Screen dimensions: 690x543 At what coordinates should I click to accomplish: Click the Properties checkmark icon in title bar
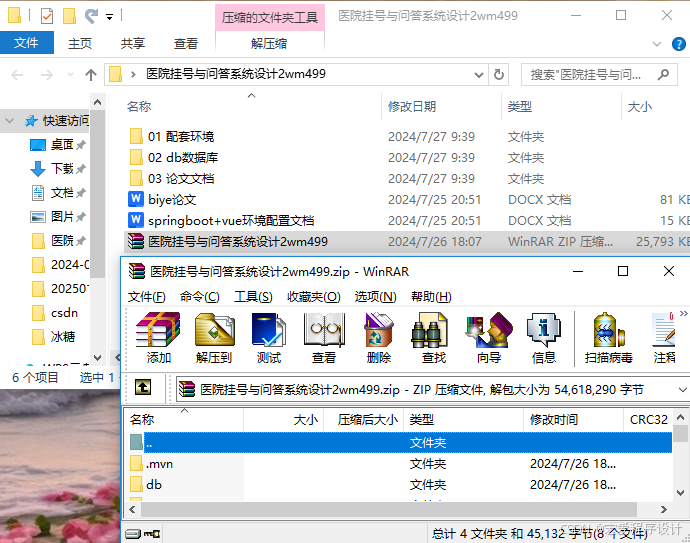click(47, 16)
